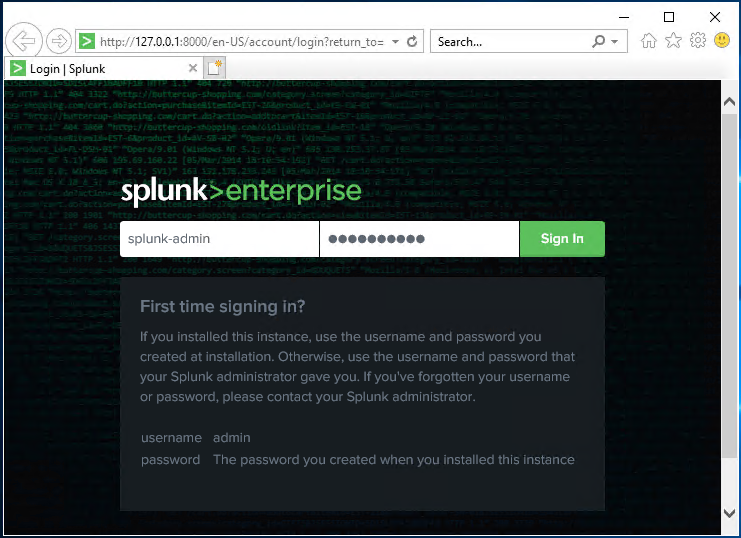The image size is (741, 538).
Task: Expand the address bar autocomplete dropdown
Action: pos(395,42)
